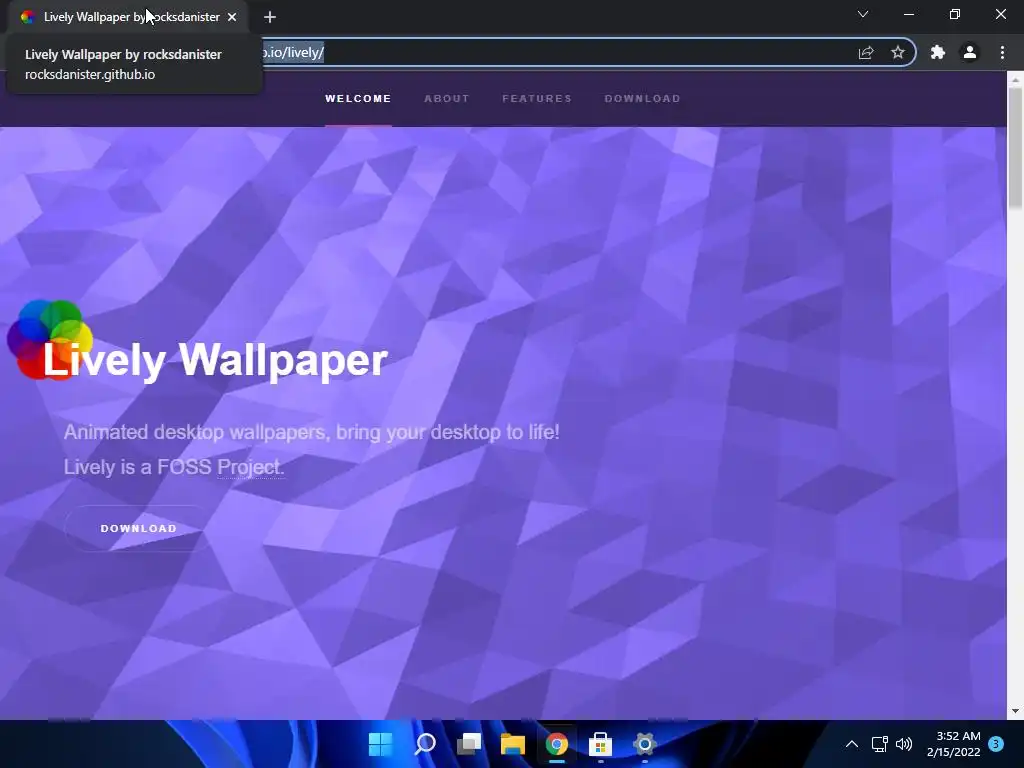The width and height of the screenshot is (1024, 768).
Task: Click the DOWNLOAD button under description
Action: pos(138,528)
